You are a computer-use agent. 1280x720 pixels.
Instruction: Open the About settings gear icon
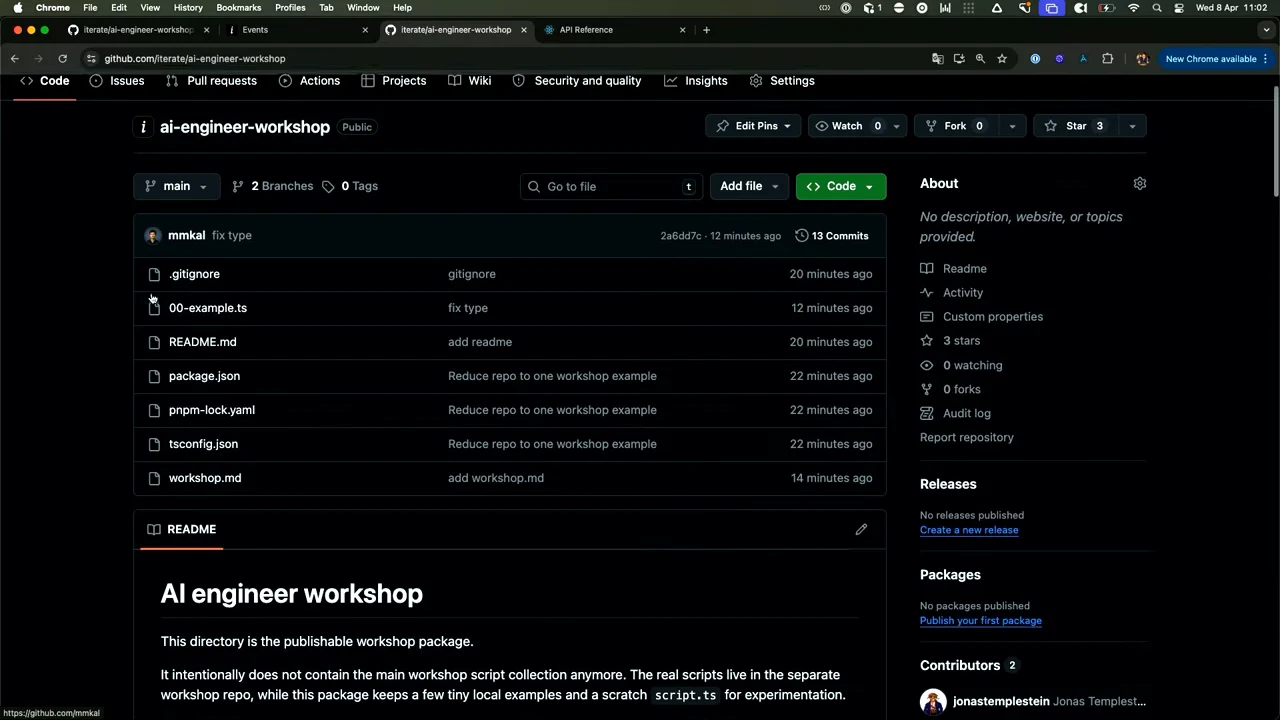tap(1139, 184)
